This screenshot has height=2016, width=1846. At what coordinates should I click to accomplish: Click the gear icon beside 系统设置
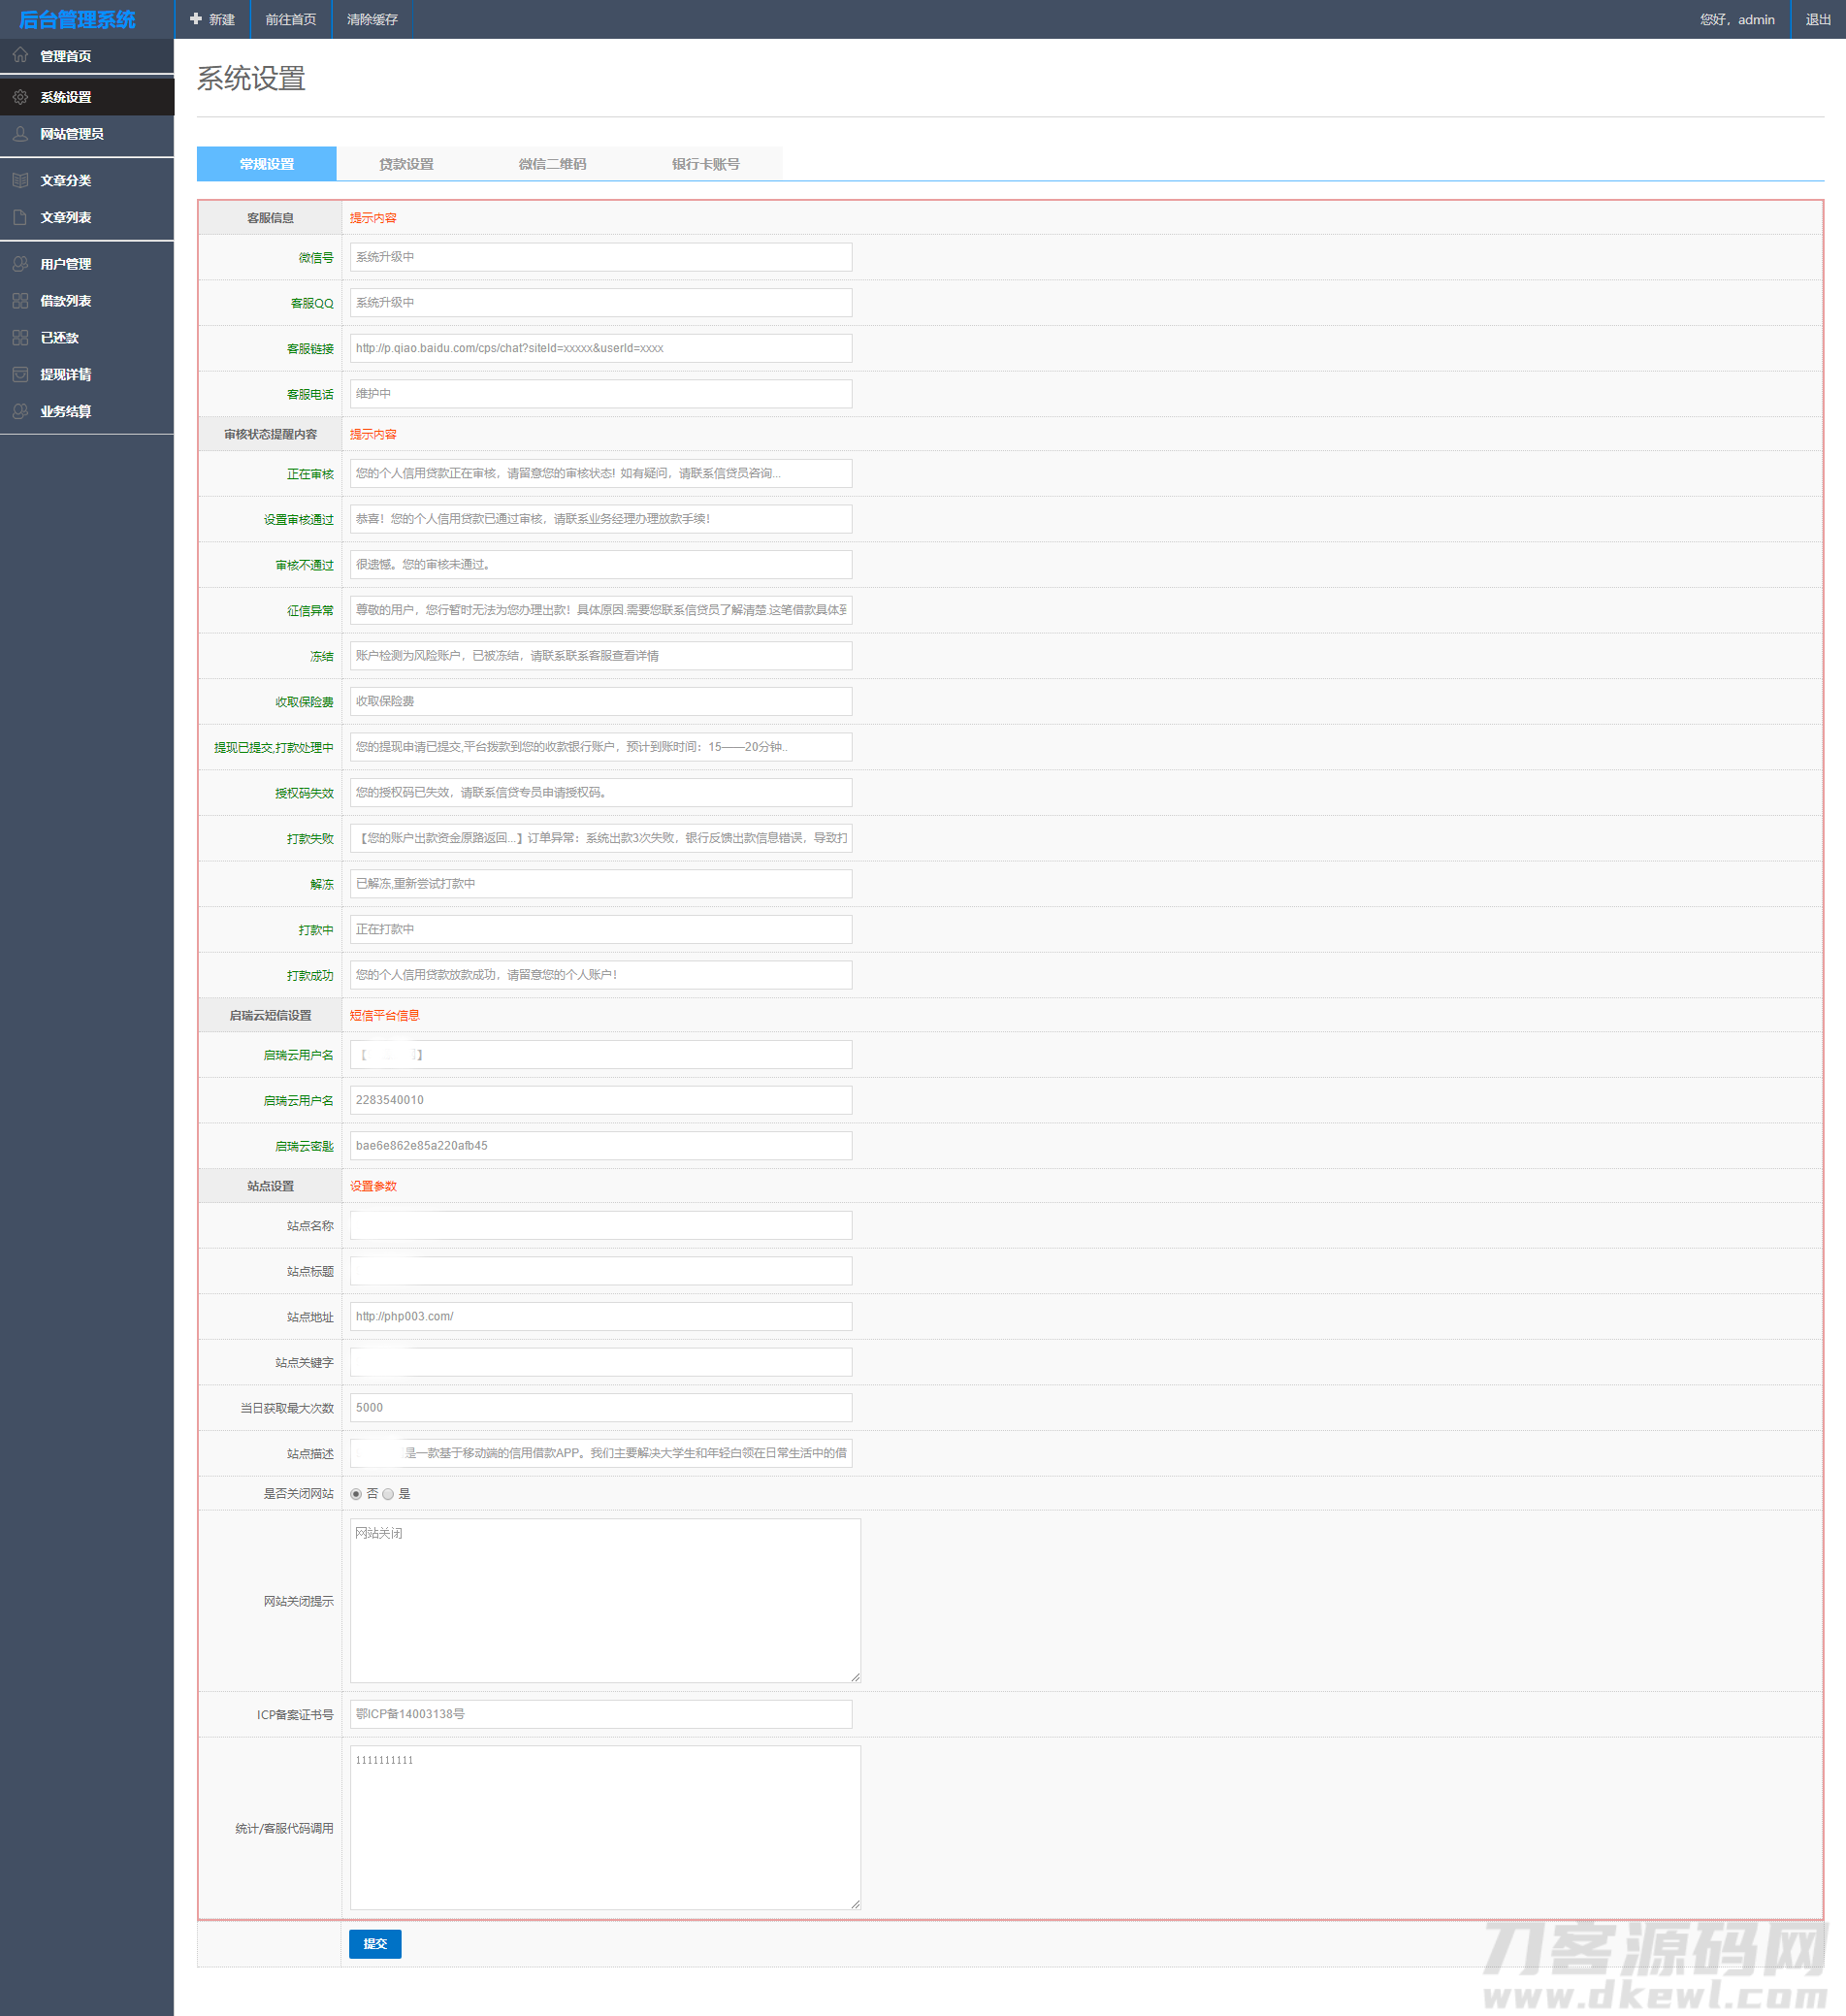click(20, 97)
